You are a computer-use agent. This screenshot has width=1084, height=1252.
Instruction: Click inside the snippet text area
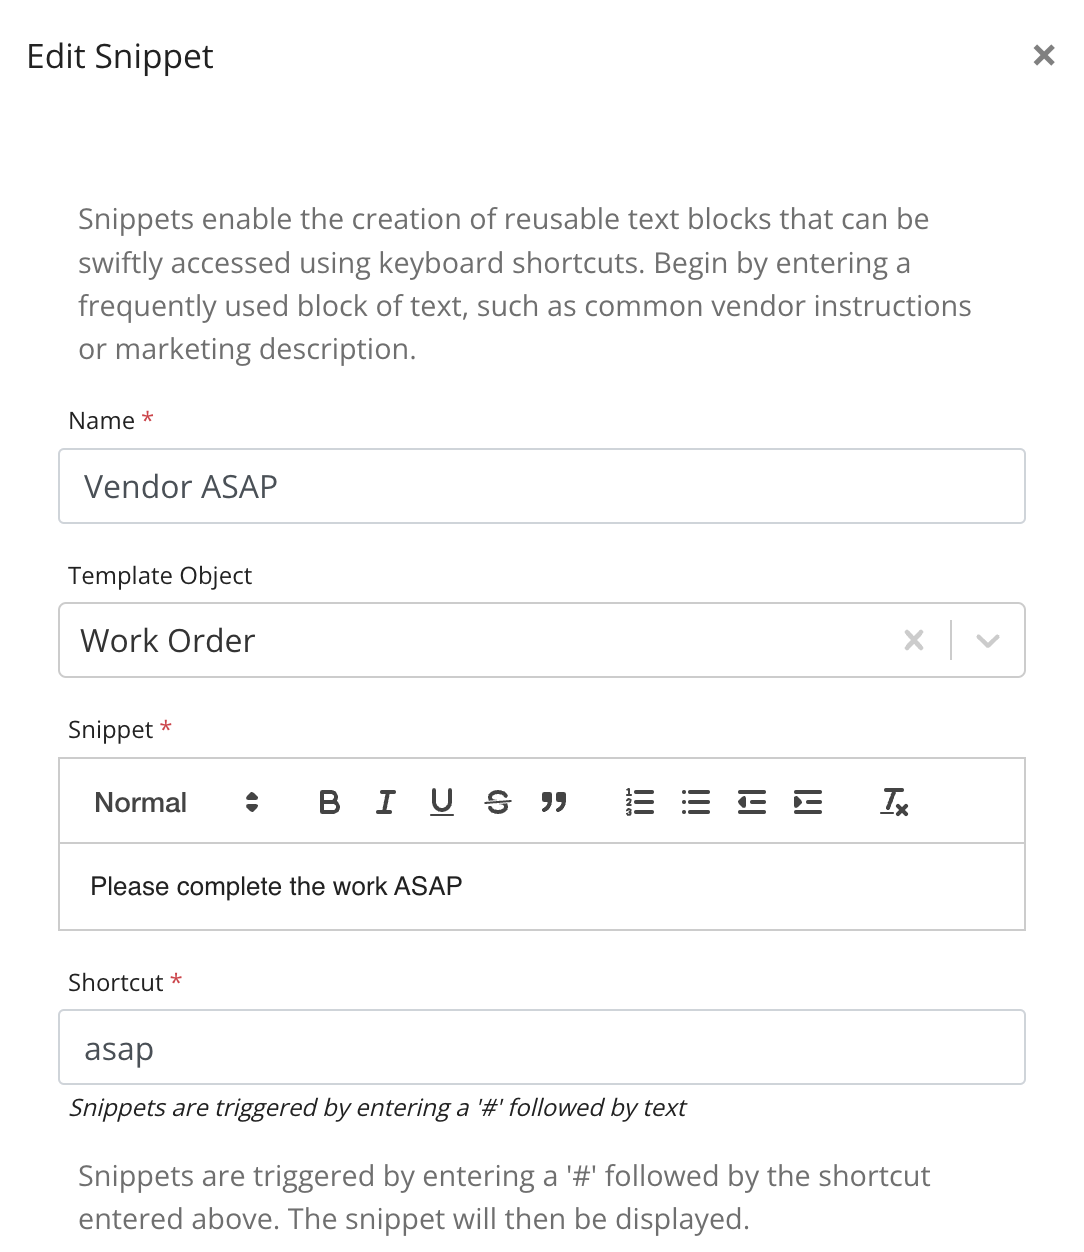[x=542, y=887]
